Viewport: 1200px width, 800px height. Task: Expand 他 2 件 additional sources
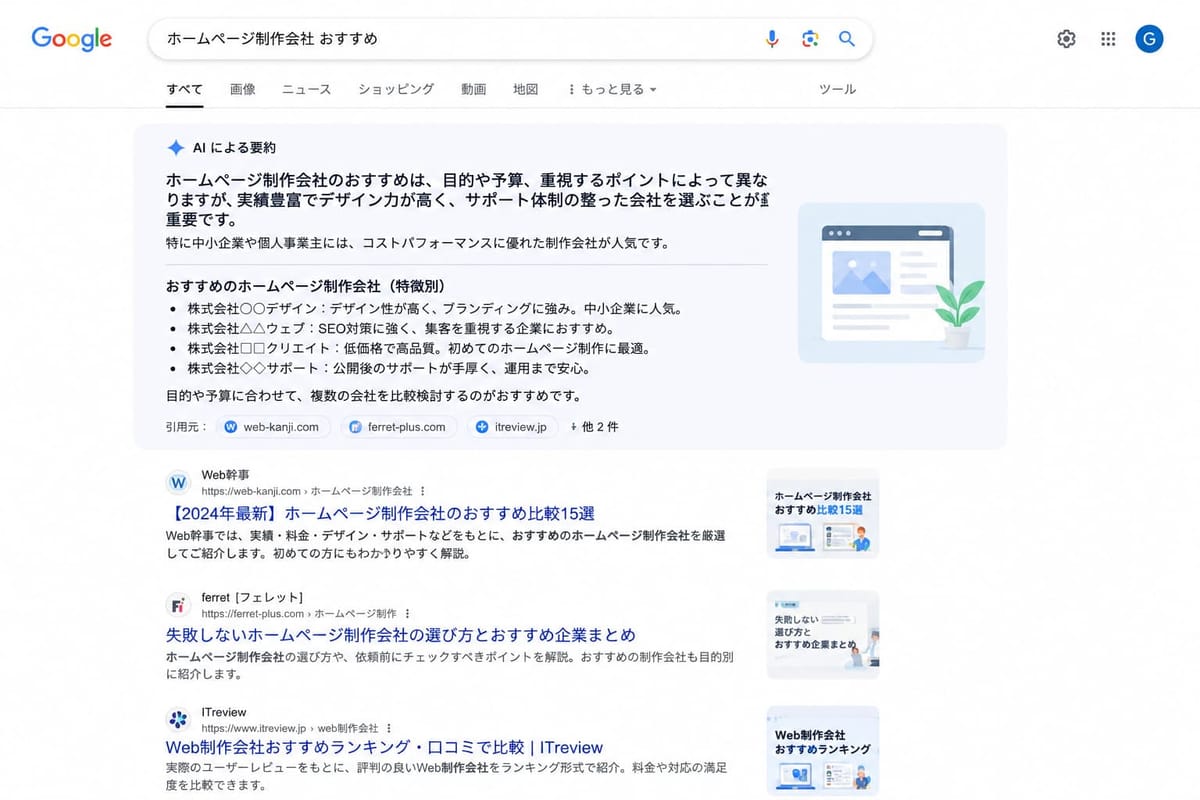[594, 427]
